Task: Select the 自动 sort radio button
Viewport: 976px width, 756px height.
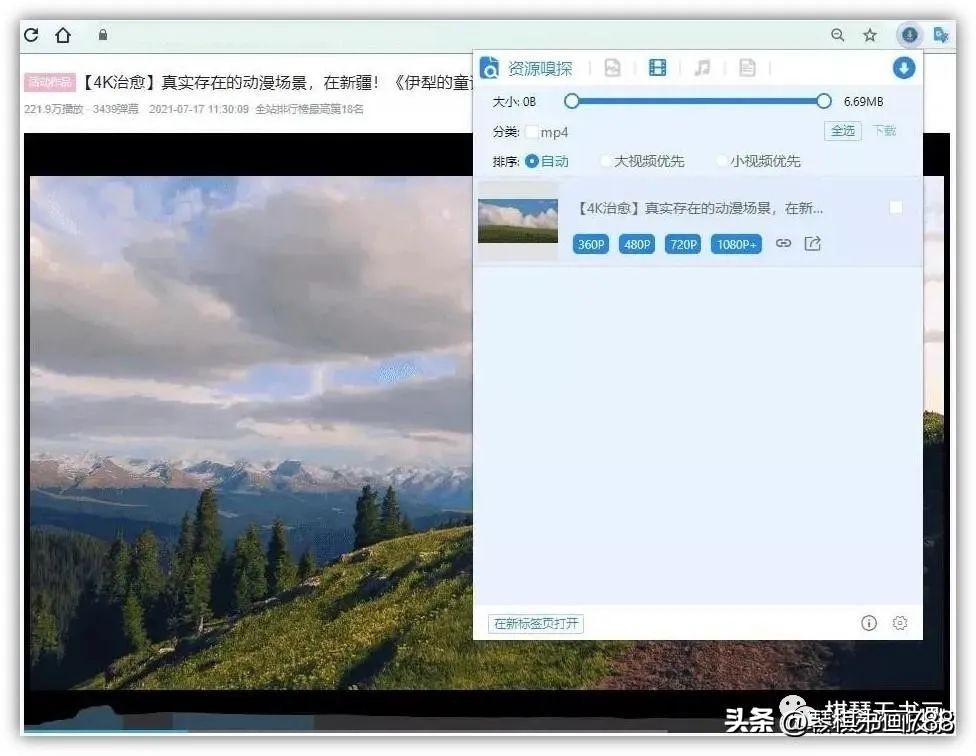Action: 532,161
